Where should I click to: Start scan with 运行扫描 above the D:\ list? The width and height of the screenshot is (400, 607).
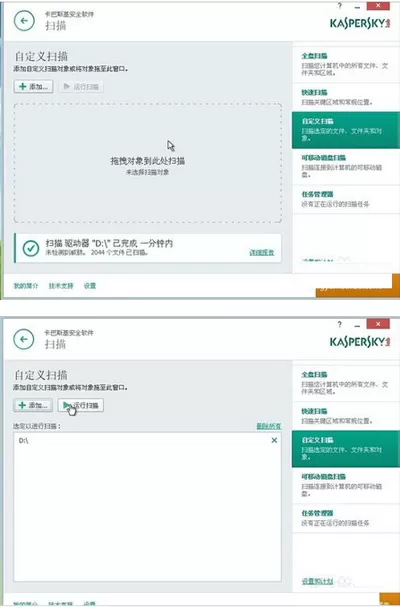81,405
